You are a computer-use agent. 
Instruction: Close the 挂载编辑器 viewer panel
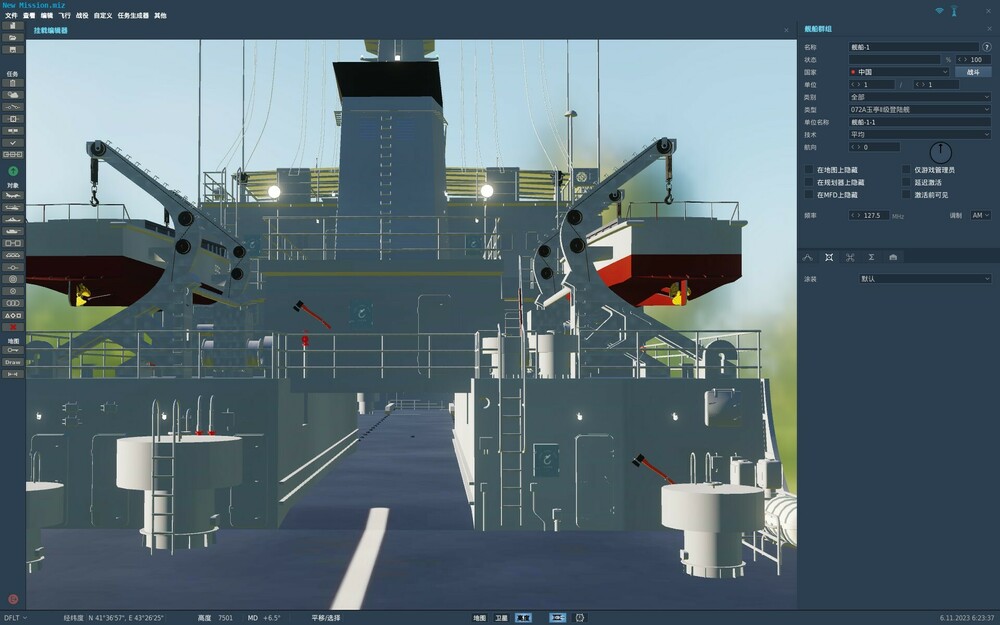(x=786, y=30)
